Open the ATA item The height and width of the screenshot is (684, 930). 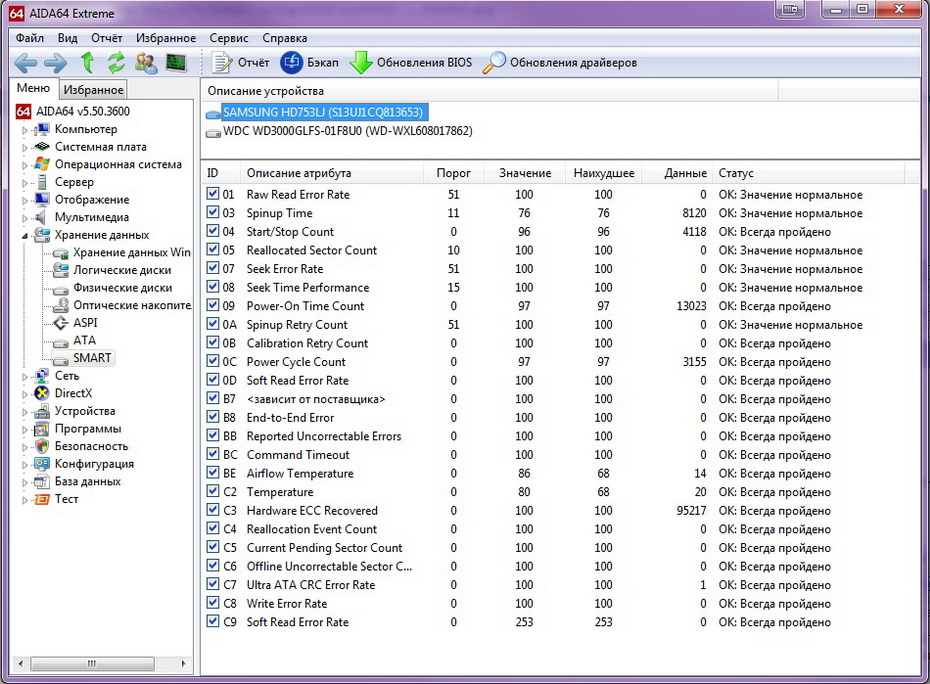tap(84, 341)
